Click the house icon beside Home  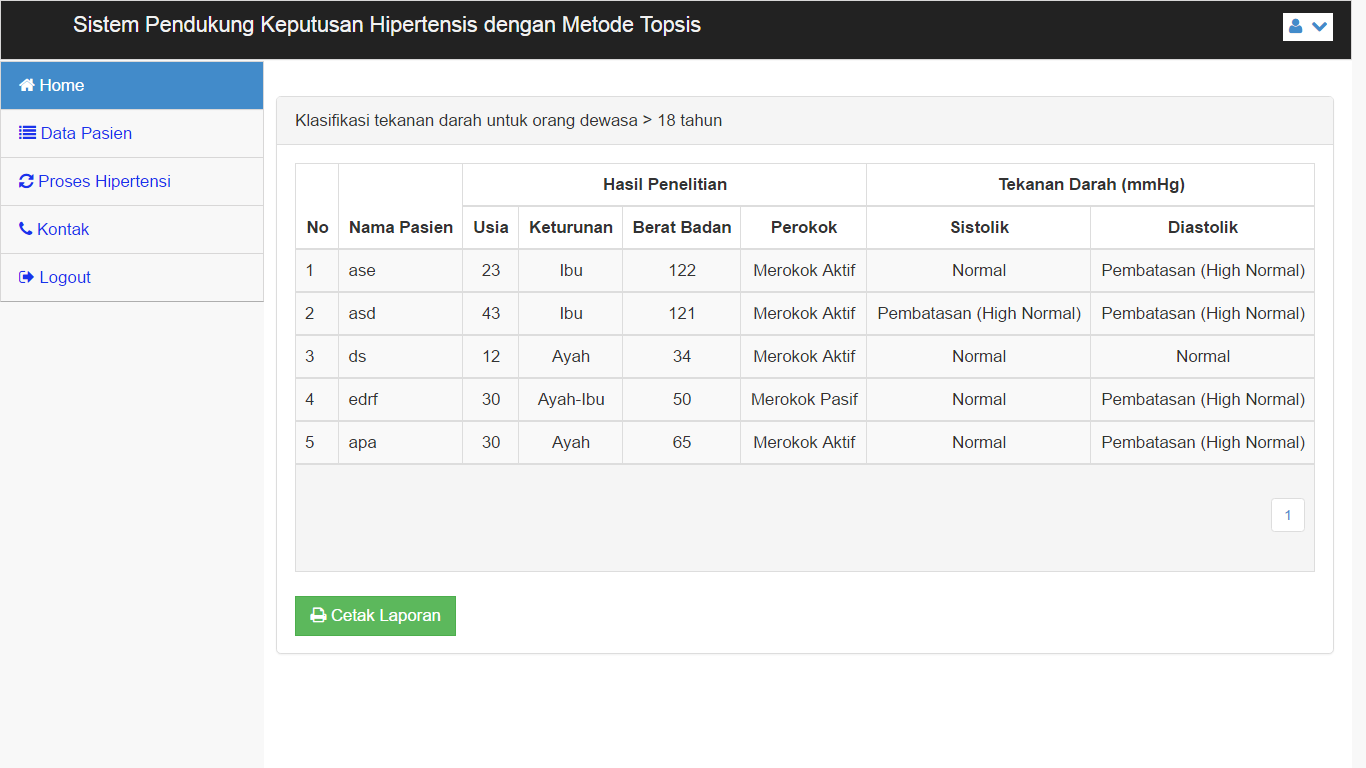27,85
